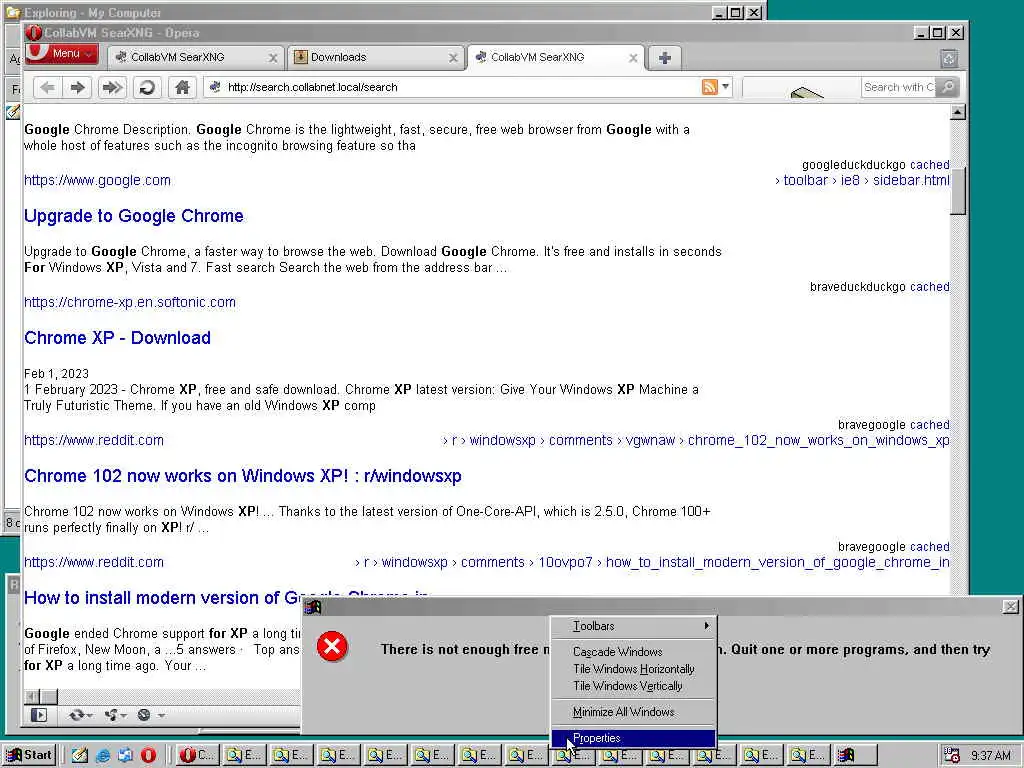Expand the Opera Link sync dropdown arrow

[89, 716]
